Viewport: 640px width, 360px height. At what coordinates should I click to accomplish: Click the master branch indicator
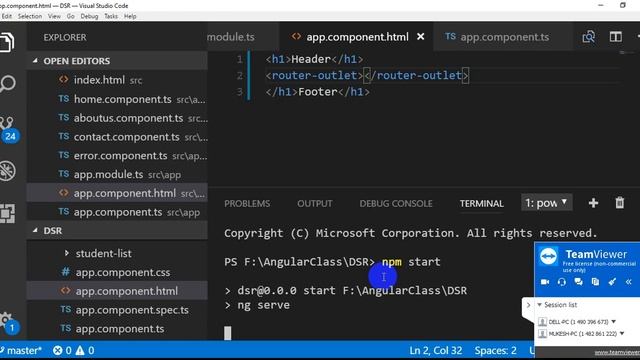tap(21, 350)
